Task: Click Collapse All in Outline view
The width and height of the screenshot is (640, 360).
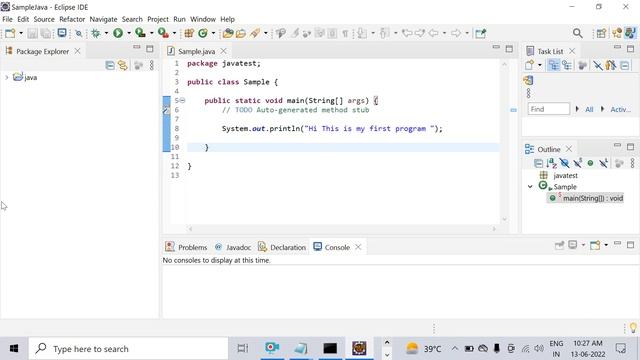Action: (x=538, y=163)
